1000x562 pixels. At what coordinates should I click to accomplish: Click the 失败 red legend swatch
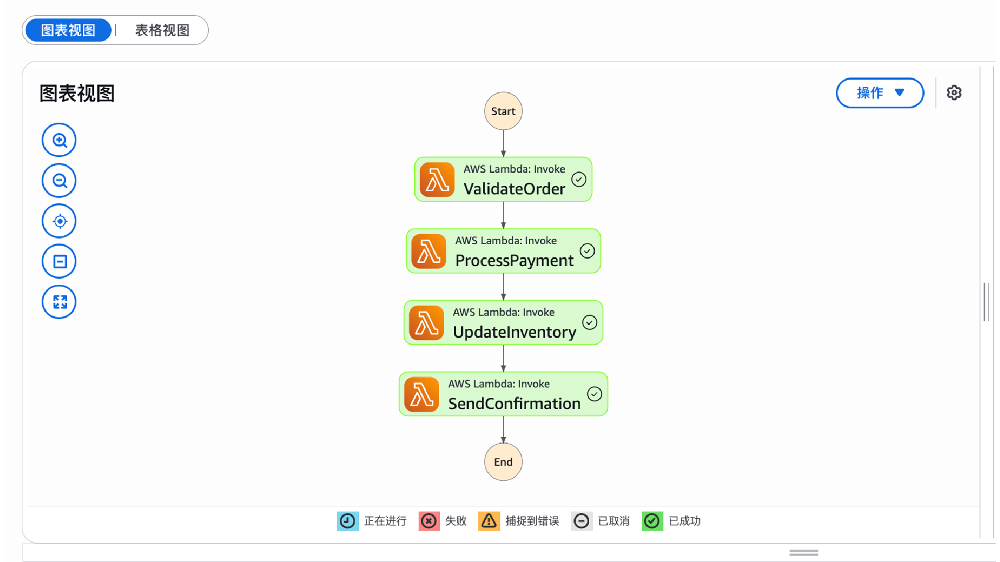pyautogui.click(x=428, y=521)
